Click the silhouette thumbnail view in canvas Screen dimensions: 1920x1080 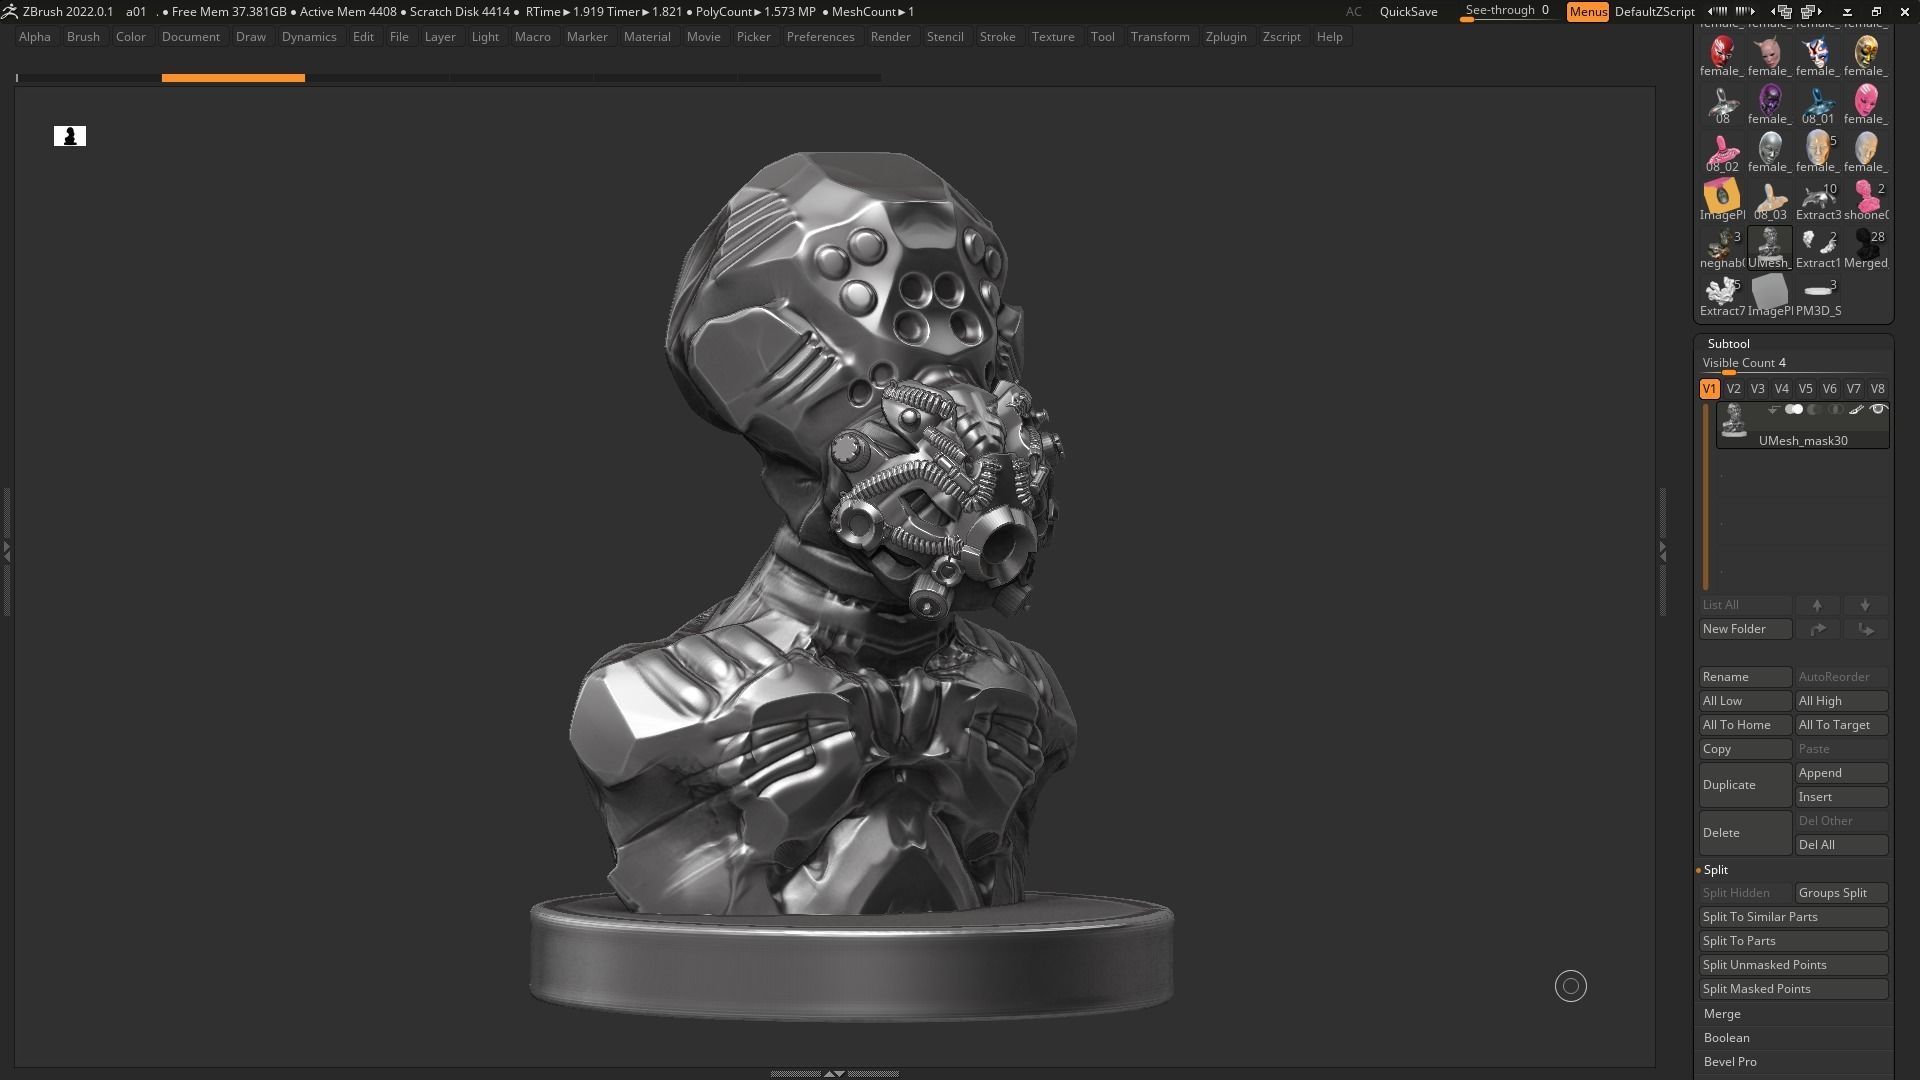(70, 136)
